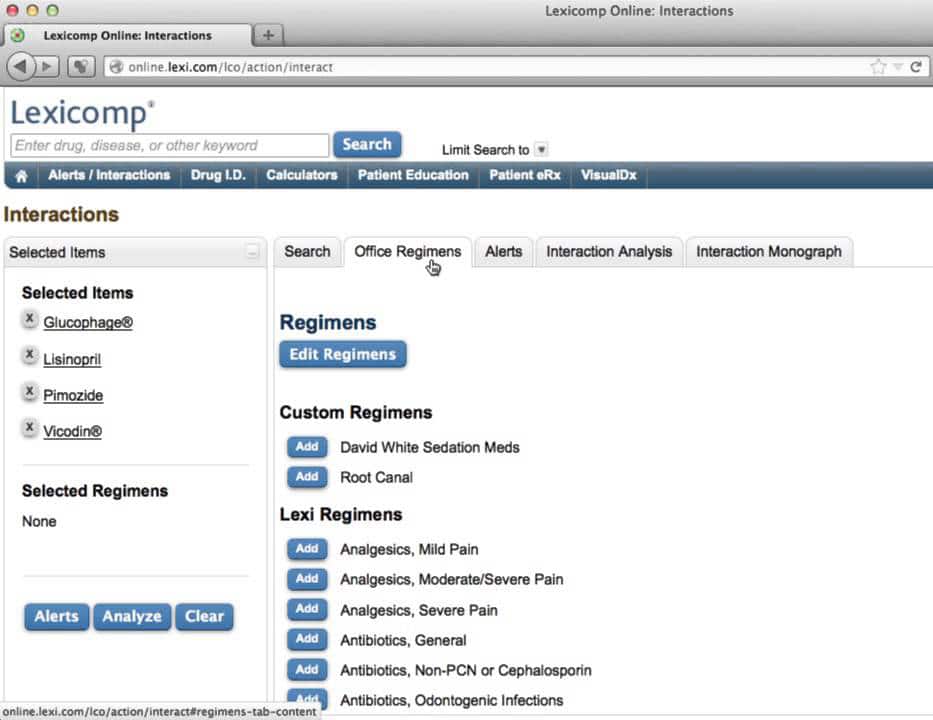
Task: Open the Vicodin link
Action: coord(73,431)
